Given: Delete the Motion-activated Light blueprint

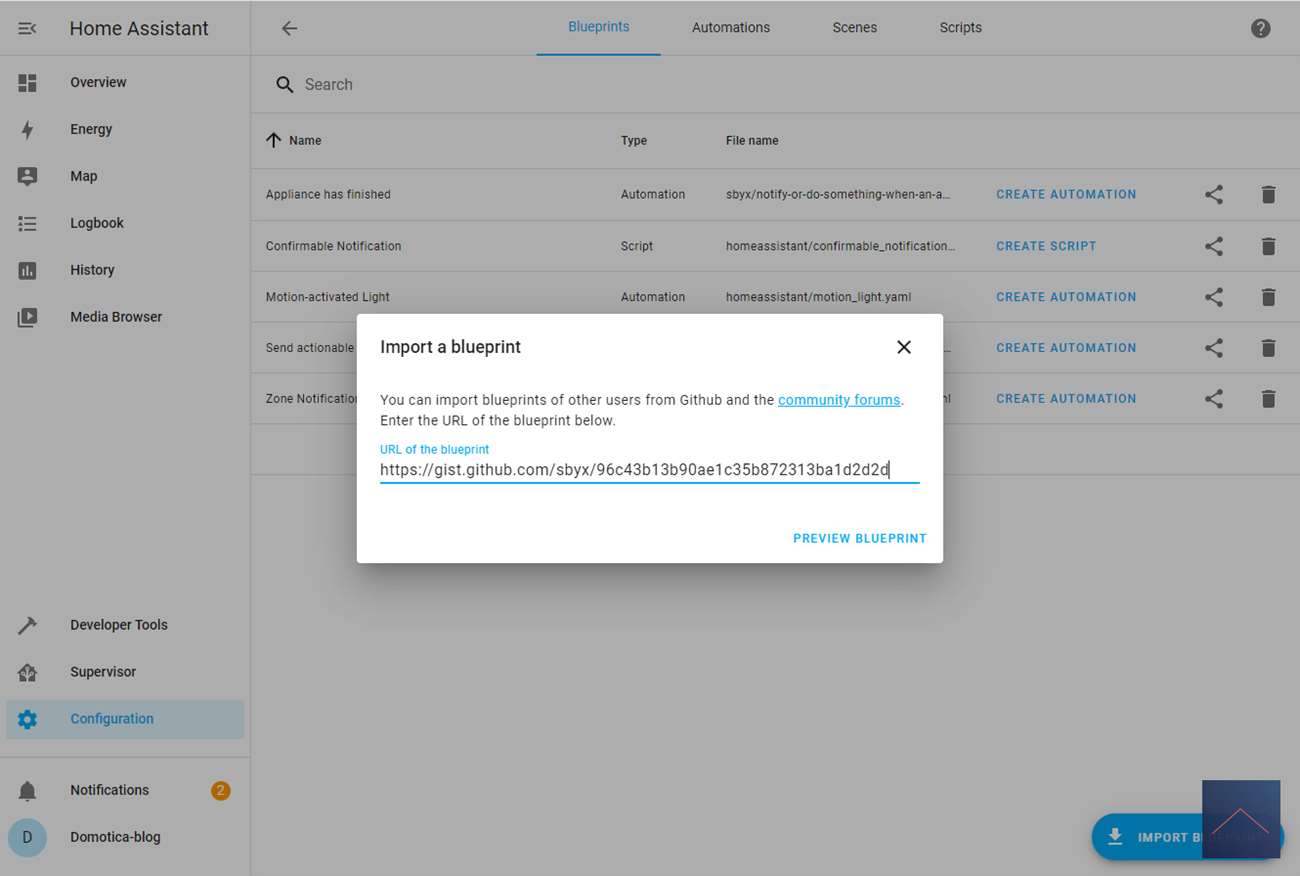Looking at the screenshot, I should pos(1268,297).
